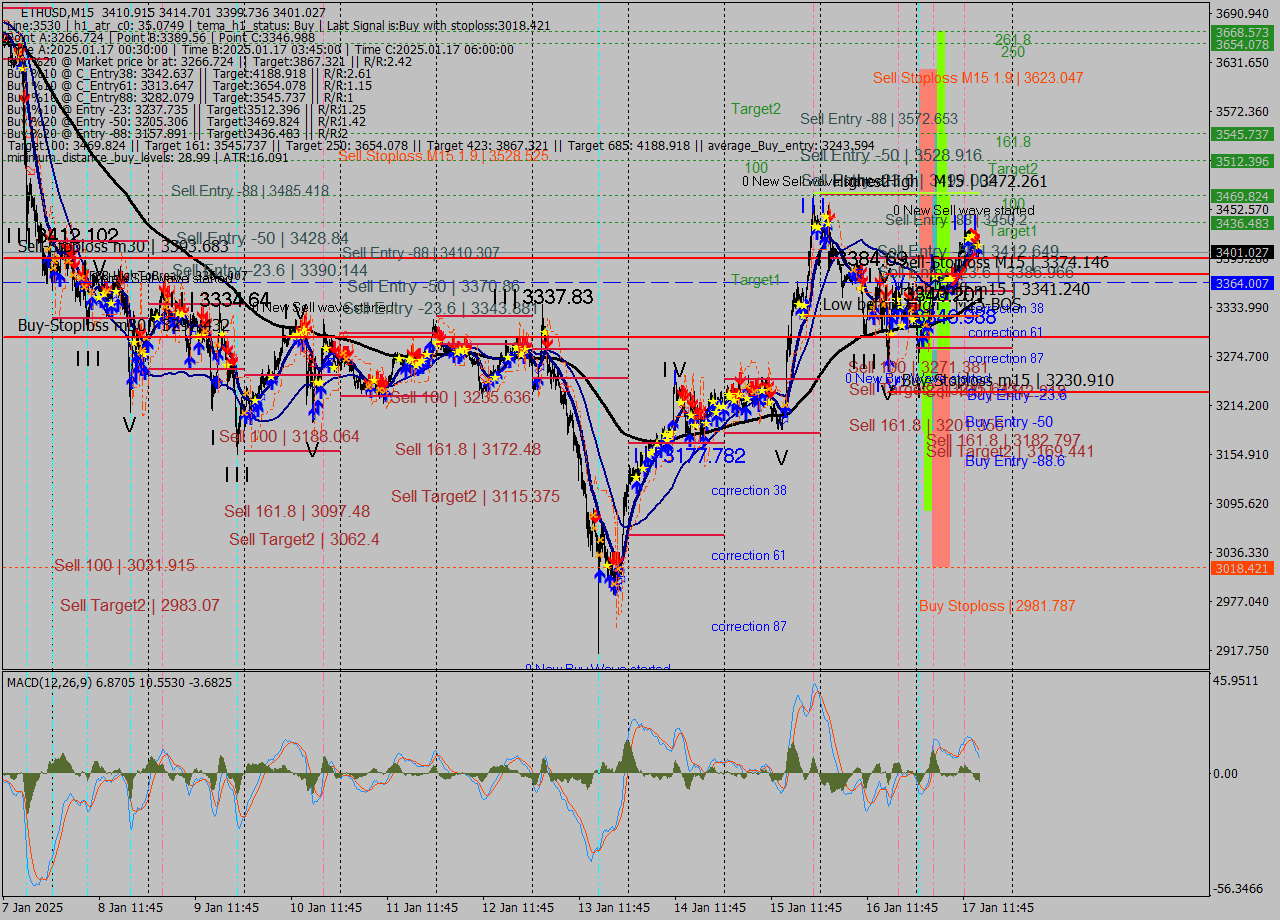Click the green 261.8 Fibonacci label
Viewport: 1280px width, 920px height.
pos(1013,39)
